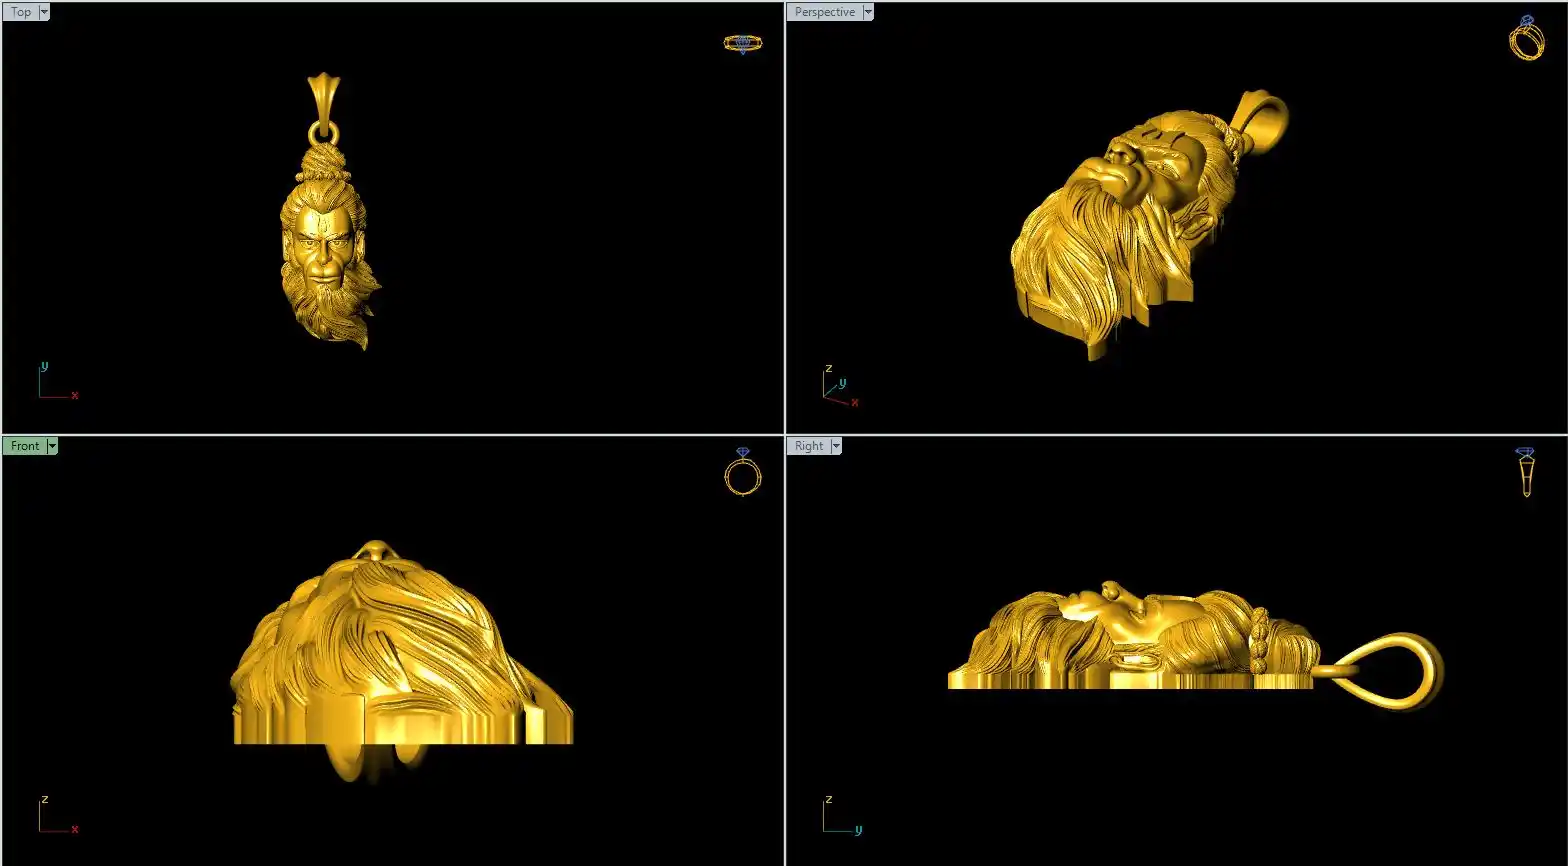Click the XYZ axis indicator in Perspective viewport
The height and width of the screenshot is (866, 1568).
pyautogui.click(x=838, y=388)
